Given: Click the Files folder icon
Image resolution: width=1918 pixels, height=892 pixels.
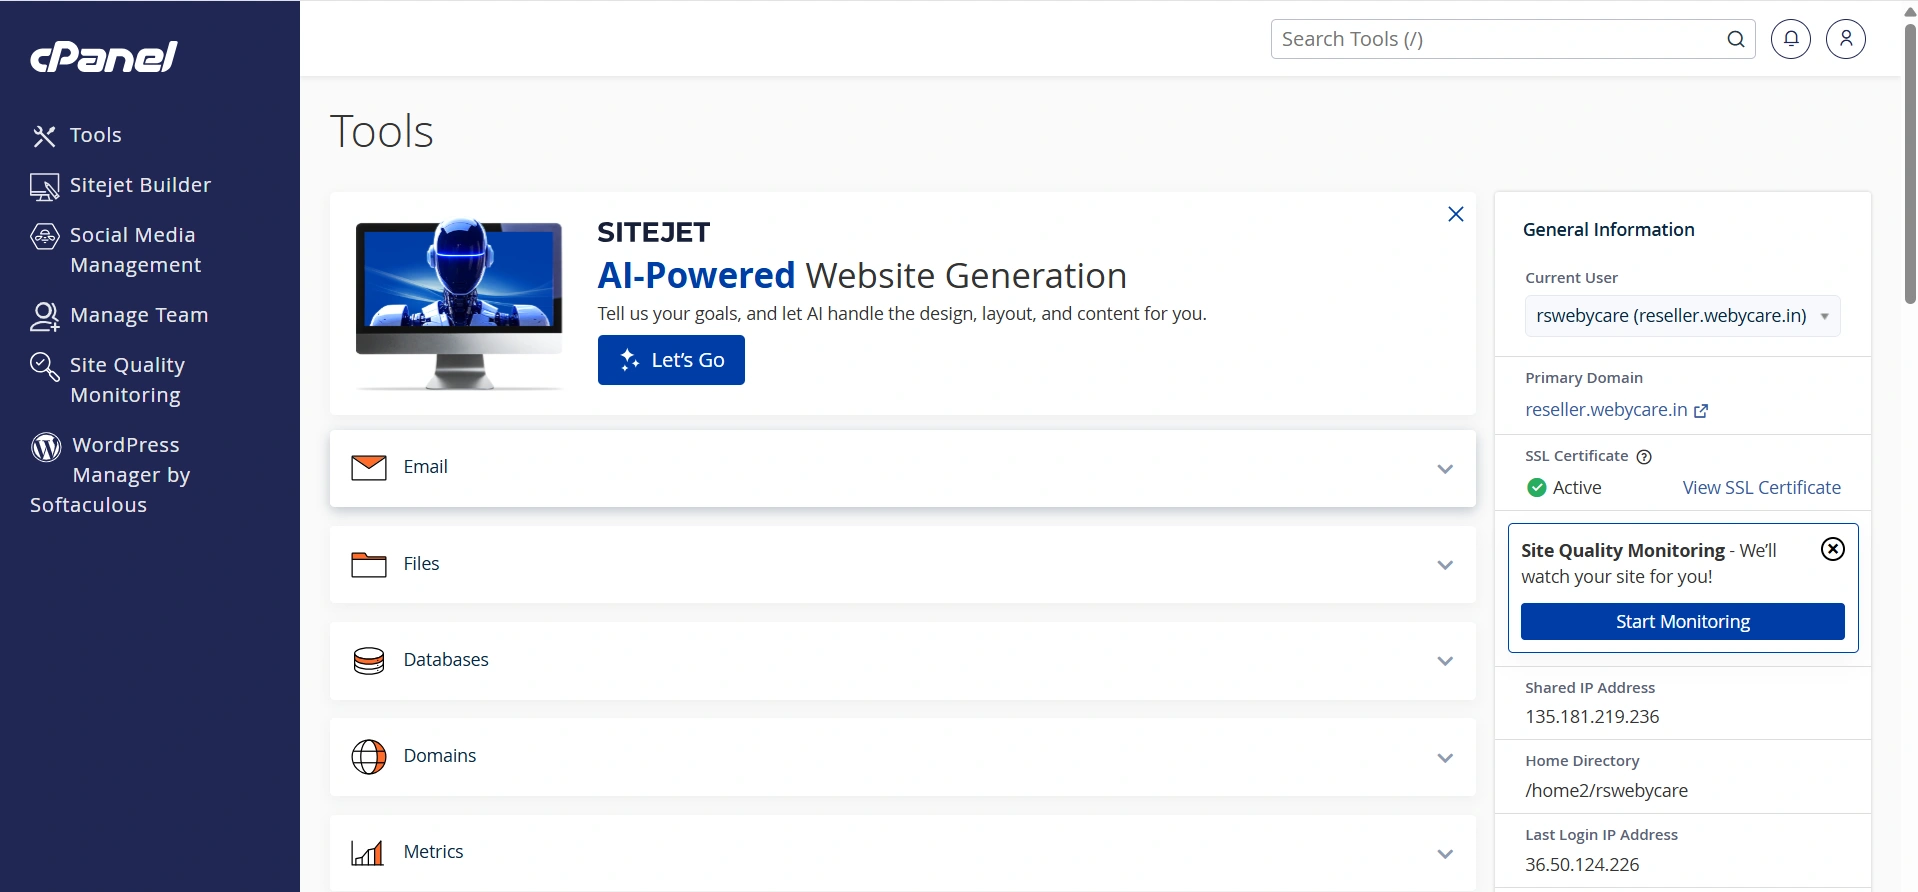Looking at the screenshot, I should tap(369, 565).
